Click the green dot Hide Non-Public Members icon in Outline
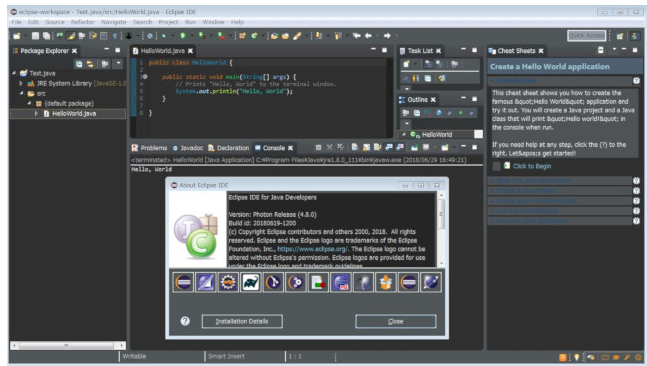 click(x=460, y=113)
